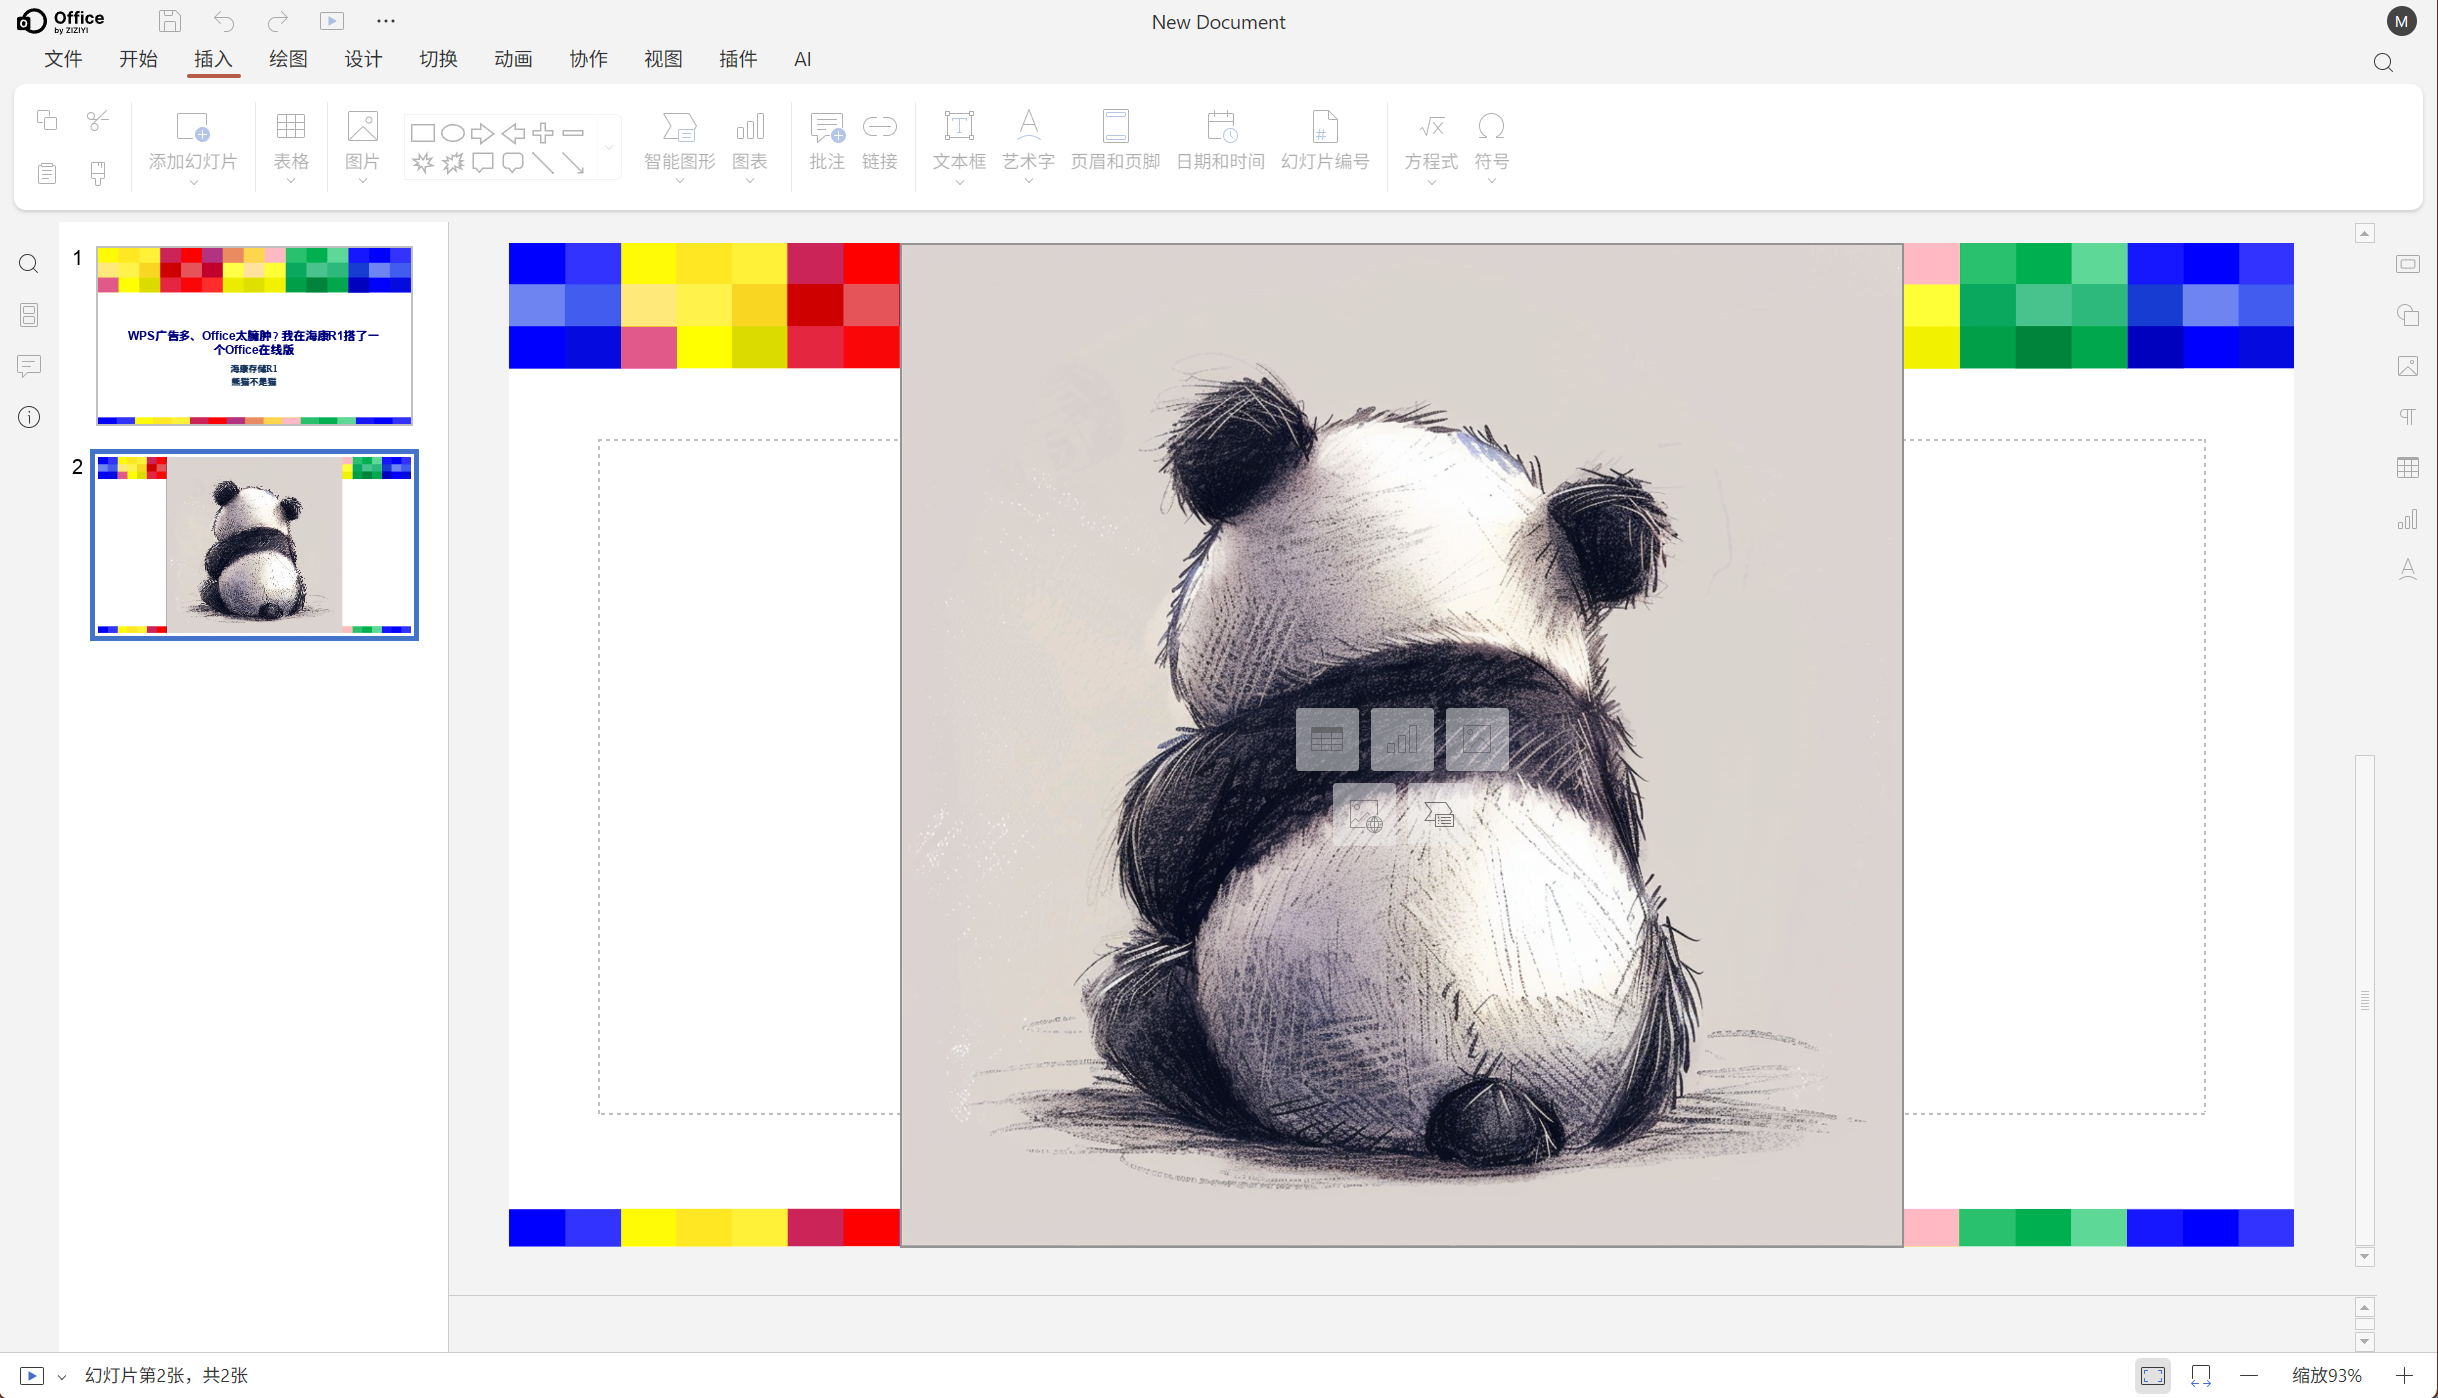Open image settings in right sidebar
Image resolution: width=2438 pixels, height=1398 pixels.
[2408, 366]
